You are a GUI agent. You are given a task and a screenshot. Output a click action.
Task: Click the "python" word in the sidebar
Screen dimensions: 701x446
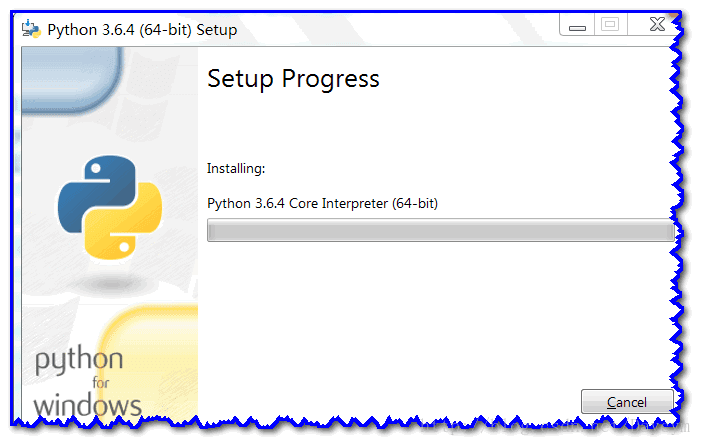point(79,361)
